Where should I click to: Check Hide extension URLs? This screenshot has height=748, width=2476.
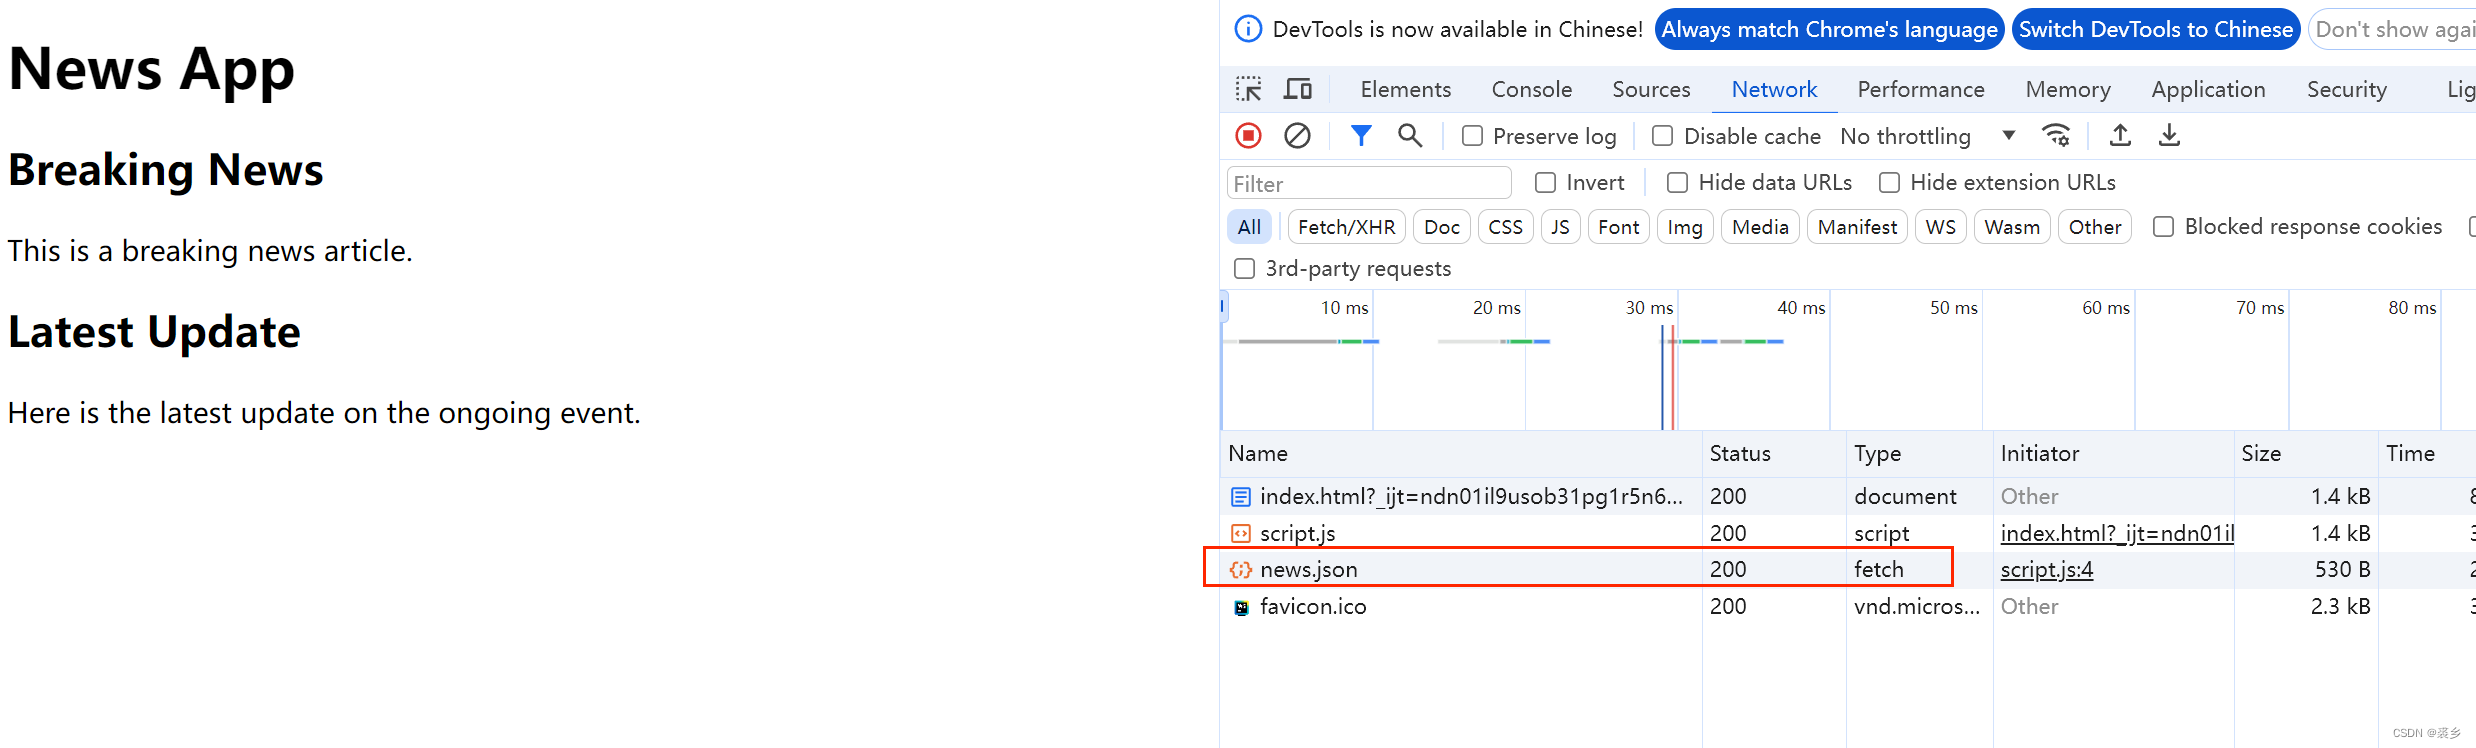pyautogui.click(x=1889, y=183)
